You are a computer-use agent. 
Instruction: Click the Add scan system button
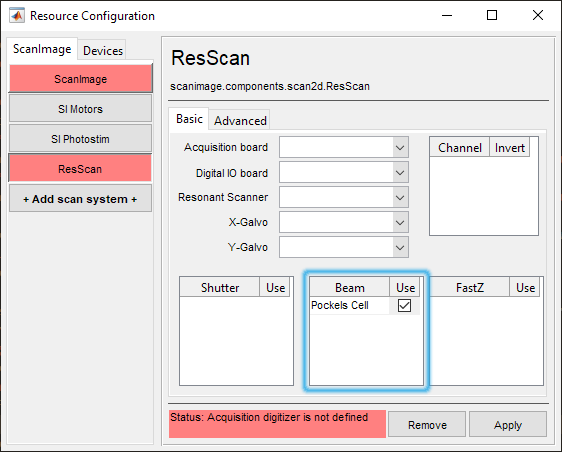tap(80, 199)
